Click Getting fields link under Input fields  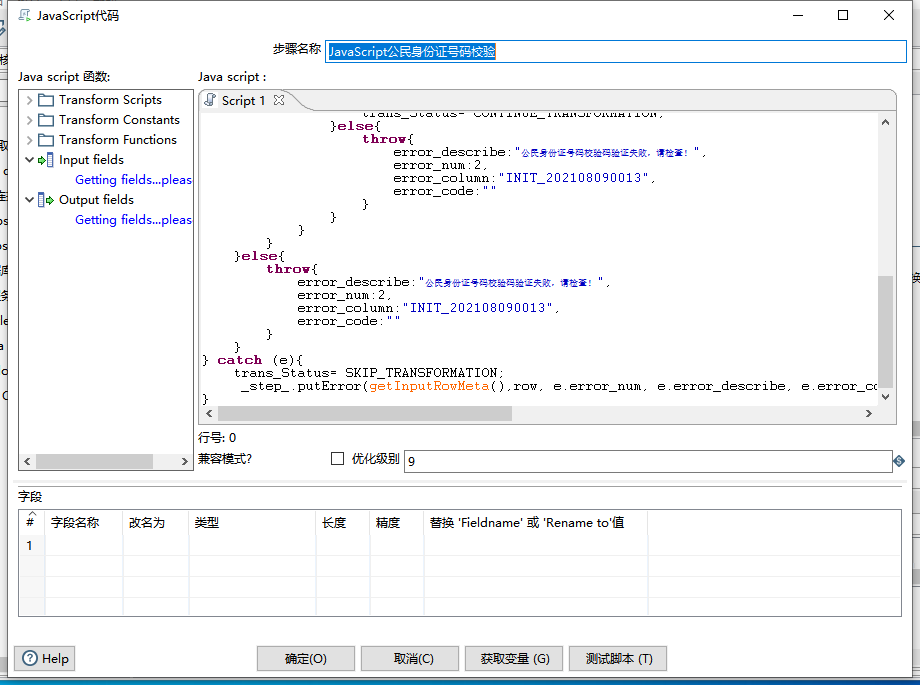click(x=133, y=179)
